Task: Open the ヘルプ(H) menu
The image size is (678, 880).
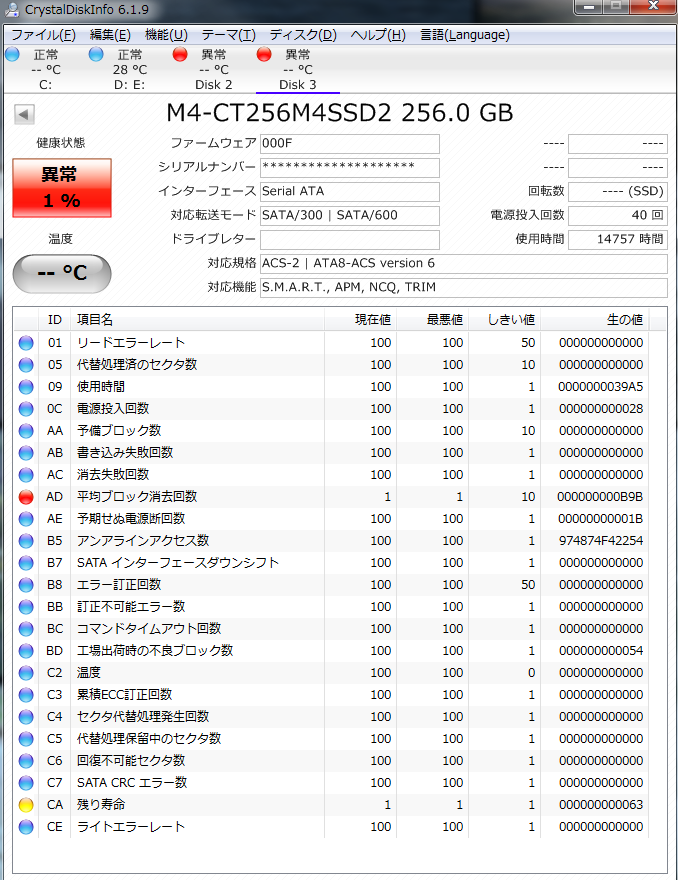Action: pos(378,35)
